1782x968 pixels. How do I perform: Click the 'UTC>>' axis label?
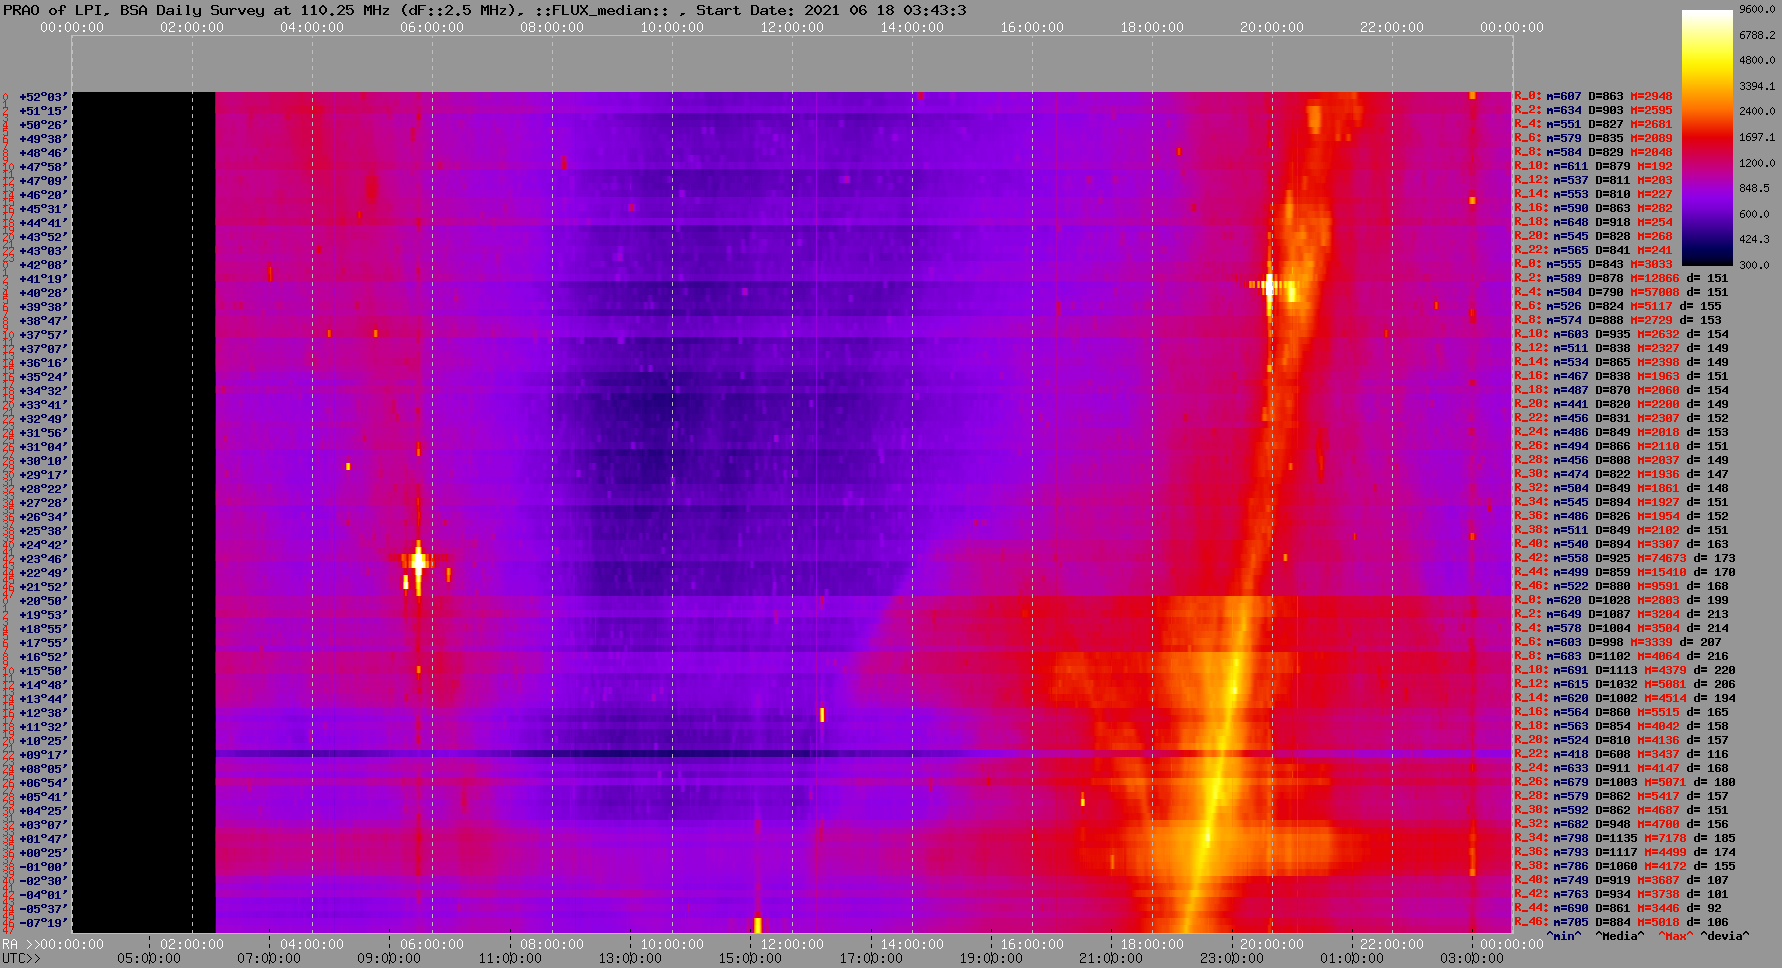click(x=21, y=958)
